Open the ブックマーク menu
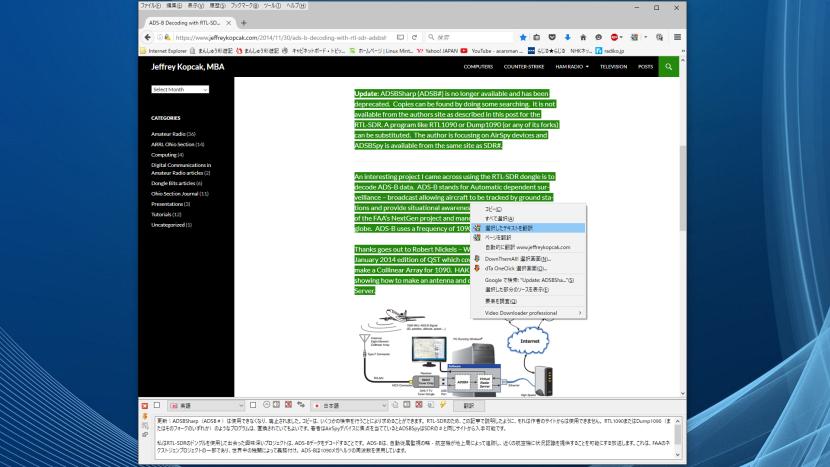This screenshot has width=830, height=467. pos(244,5)
